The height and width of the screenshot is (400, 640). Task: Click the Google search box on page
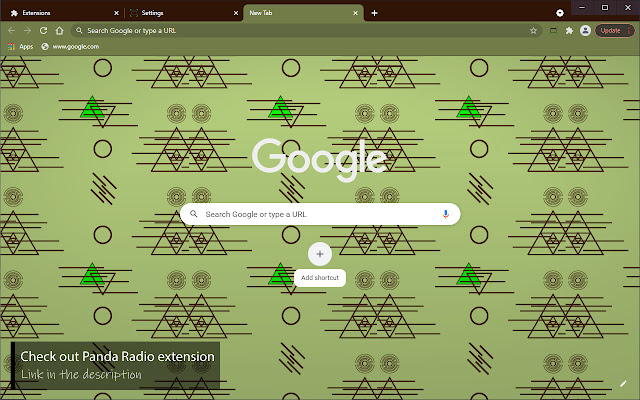[x=320, y=214]
